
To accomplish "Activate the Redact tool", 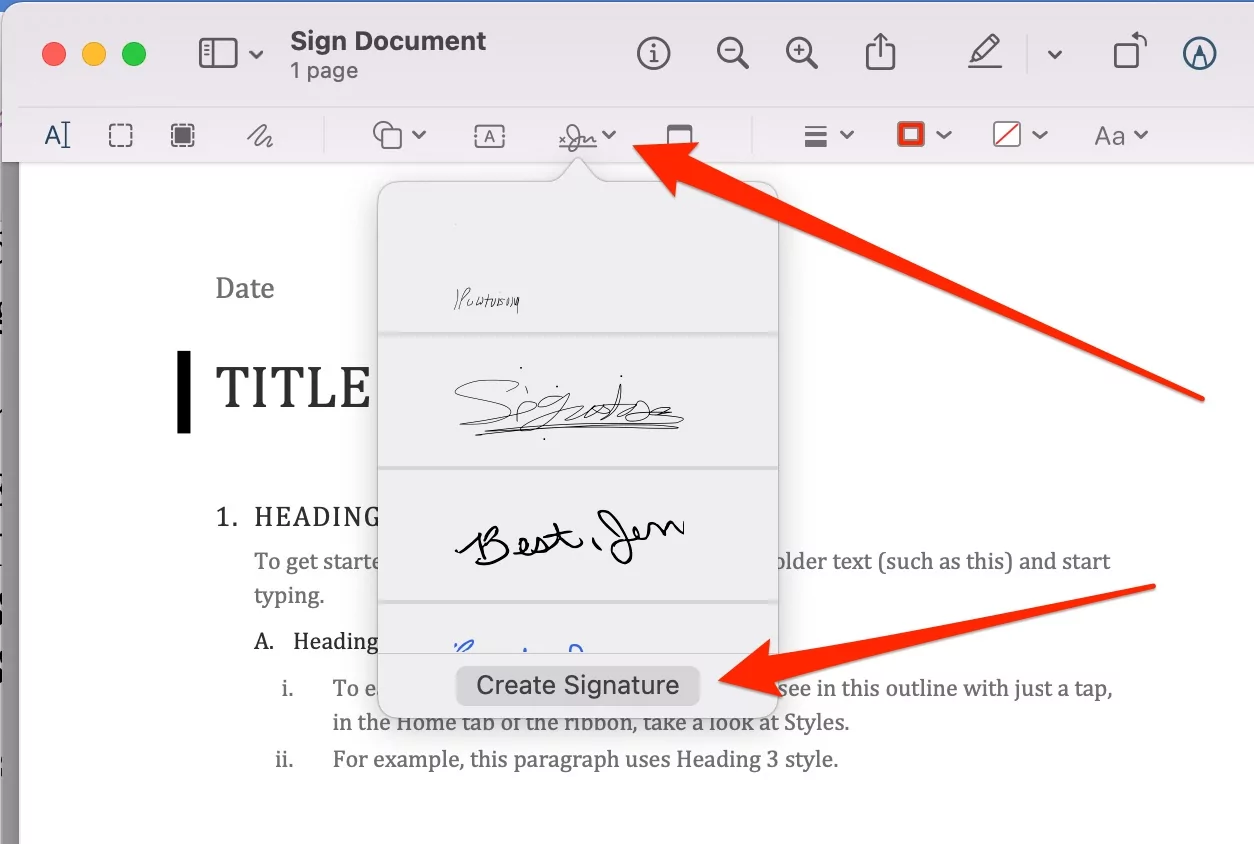I will point(183,135).
